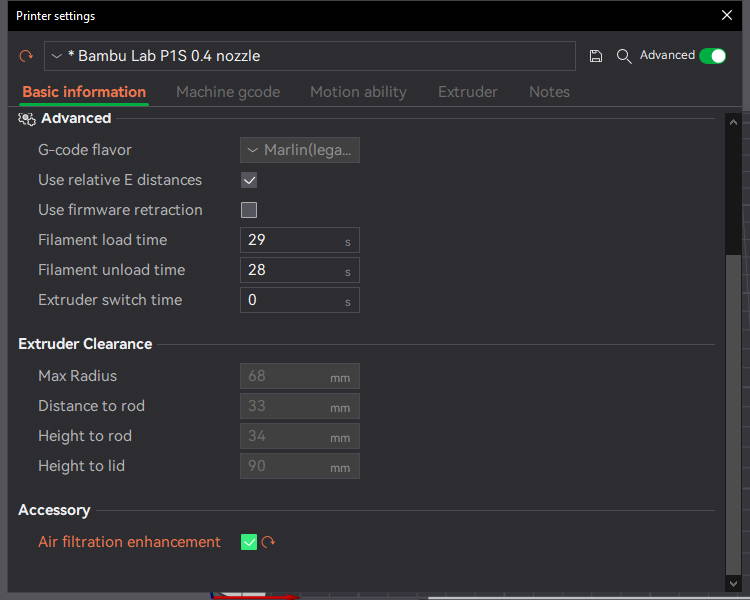Toggle the Advanced mode switch
Screen dimensions: 750x600
[712, 56]
